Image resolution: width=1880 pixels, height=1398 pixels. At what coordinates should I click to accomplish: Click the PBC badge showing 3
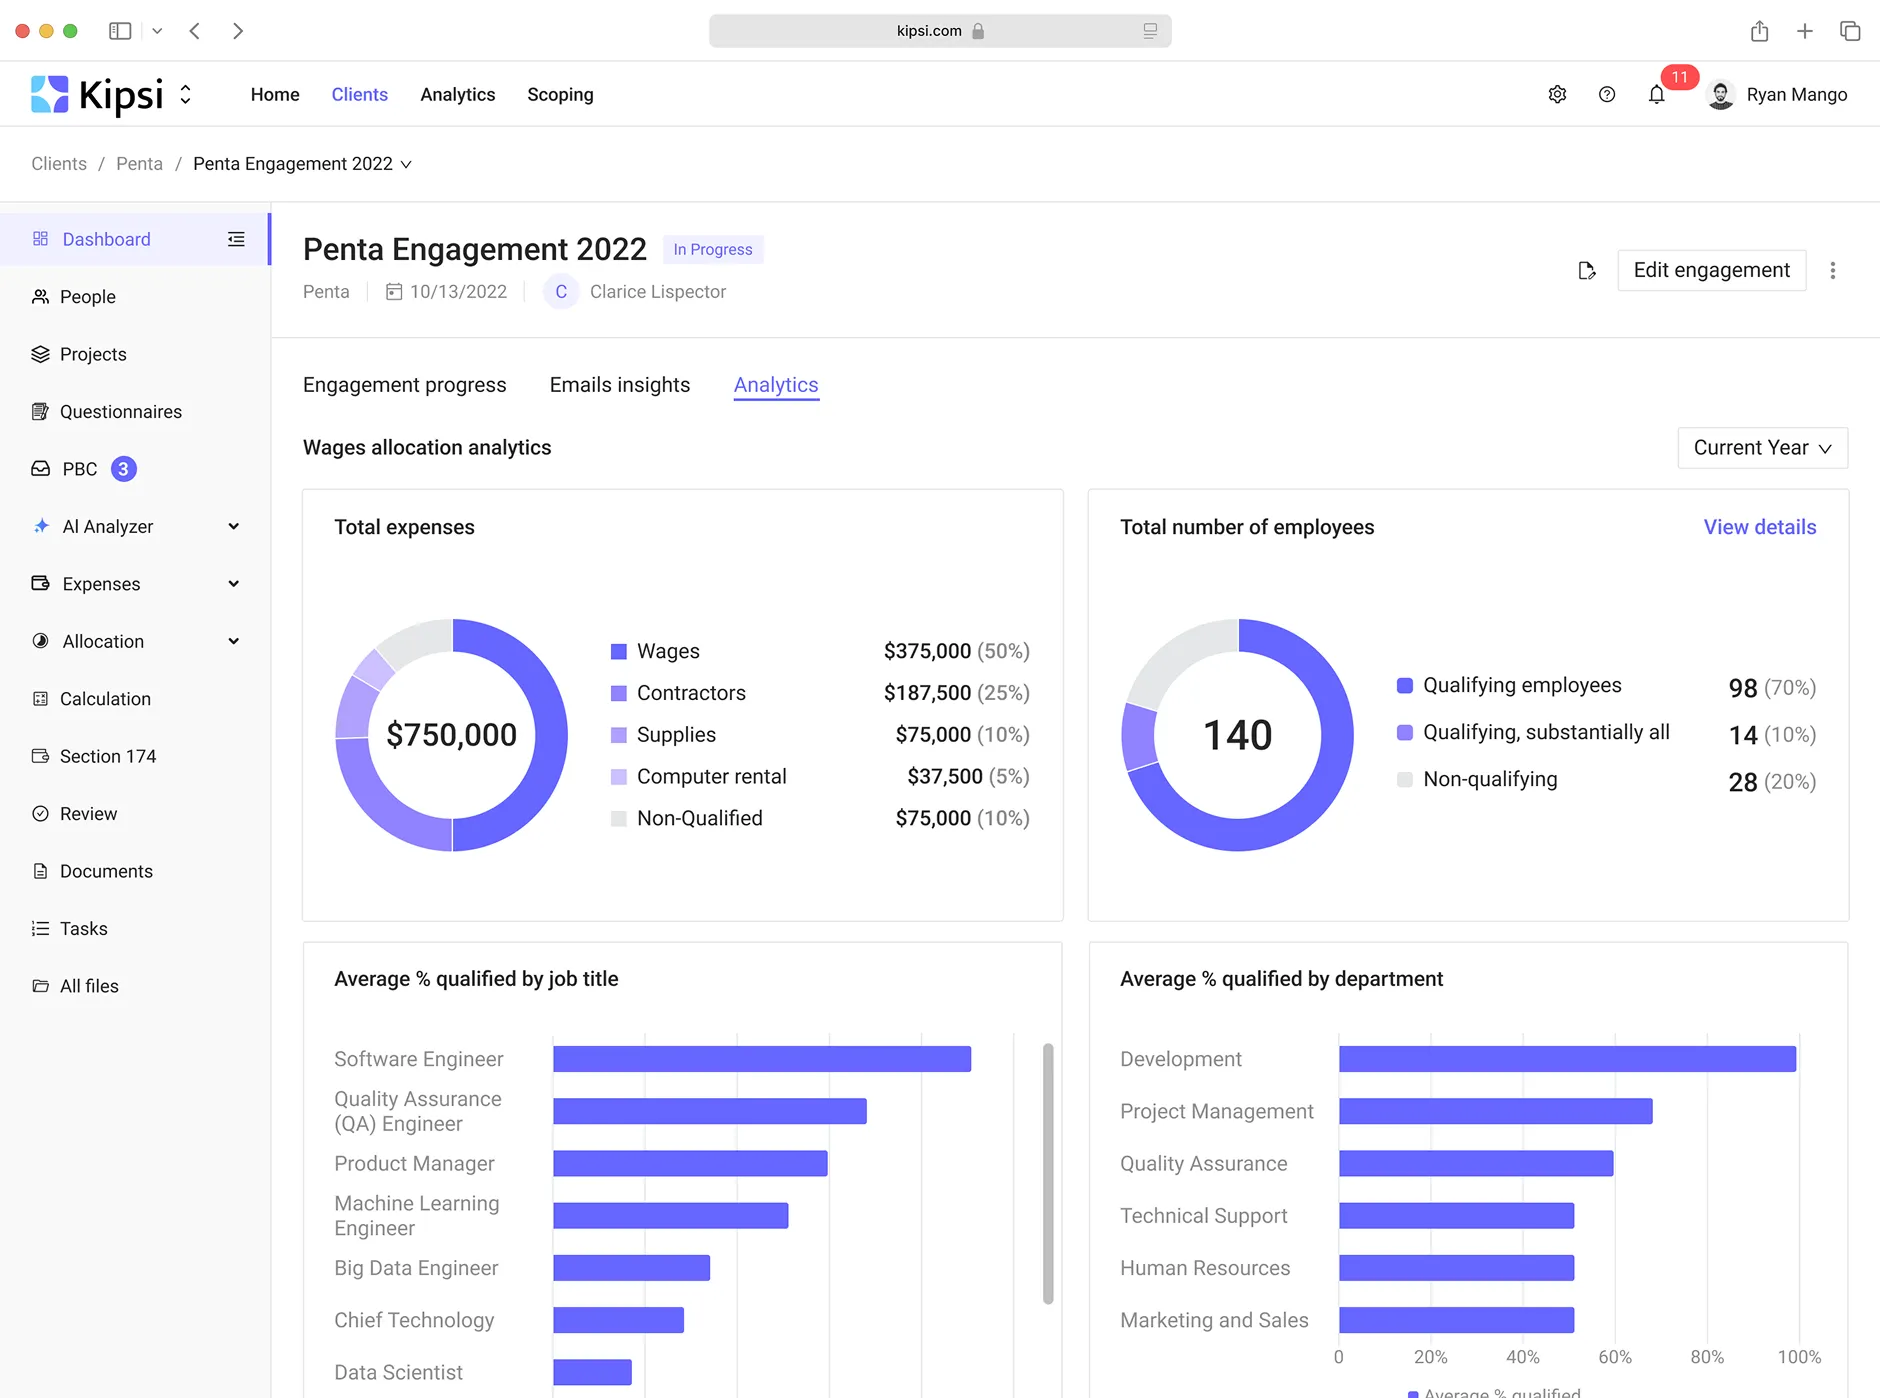pyautogui.click(x=123, y=469)
